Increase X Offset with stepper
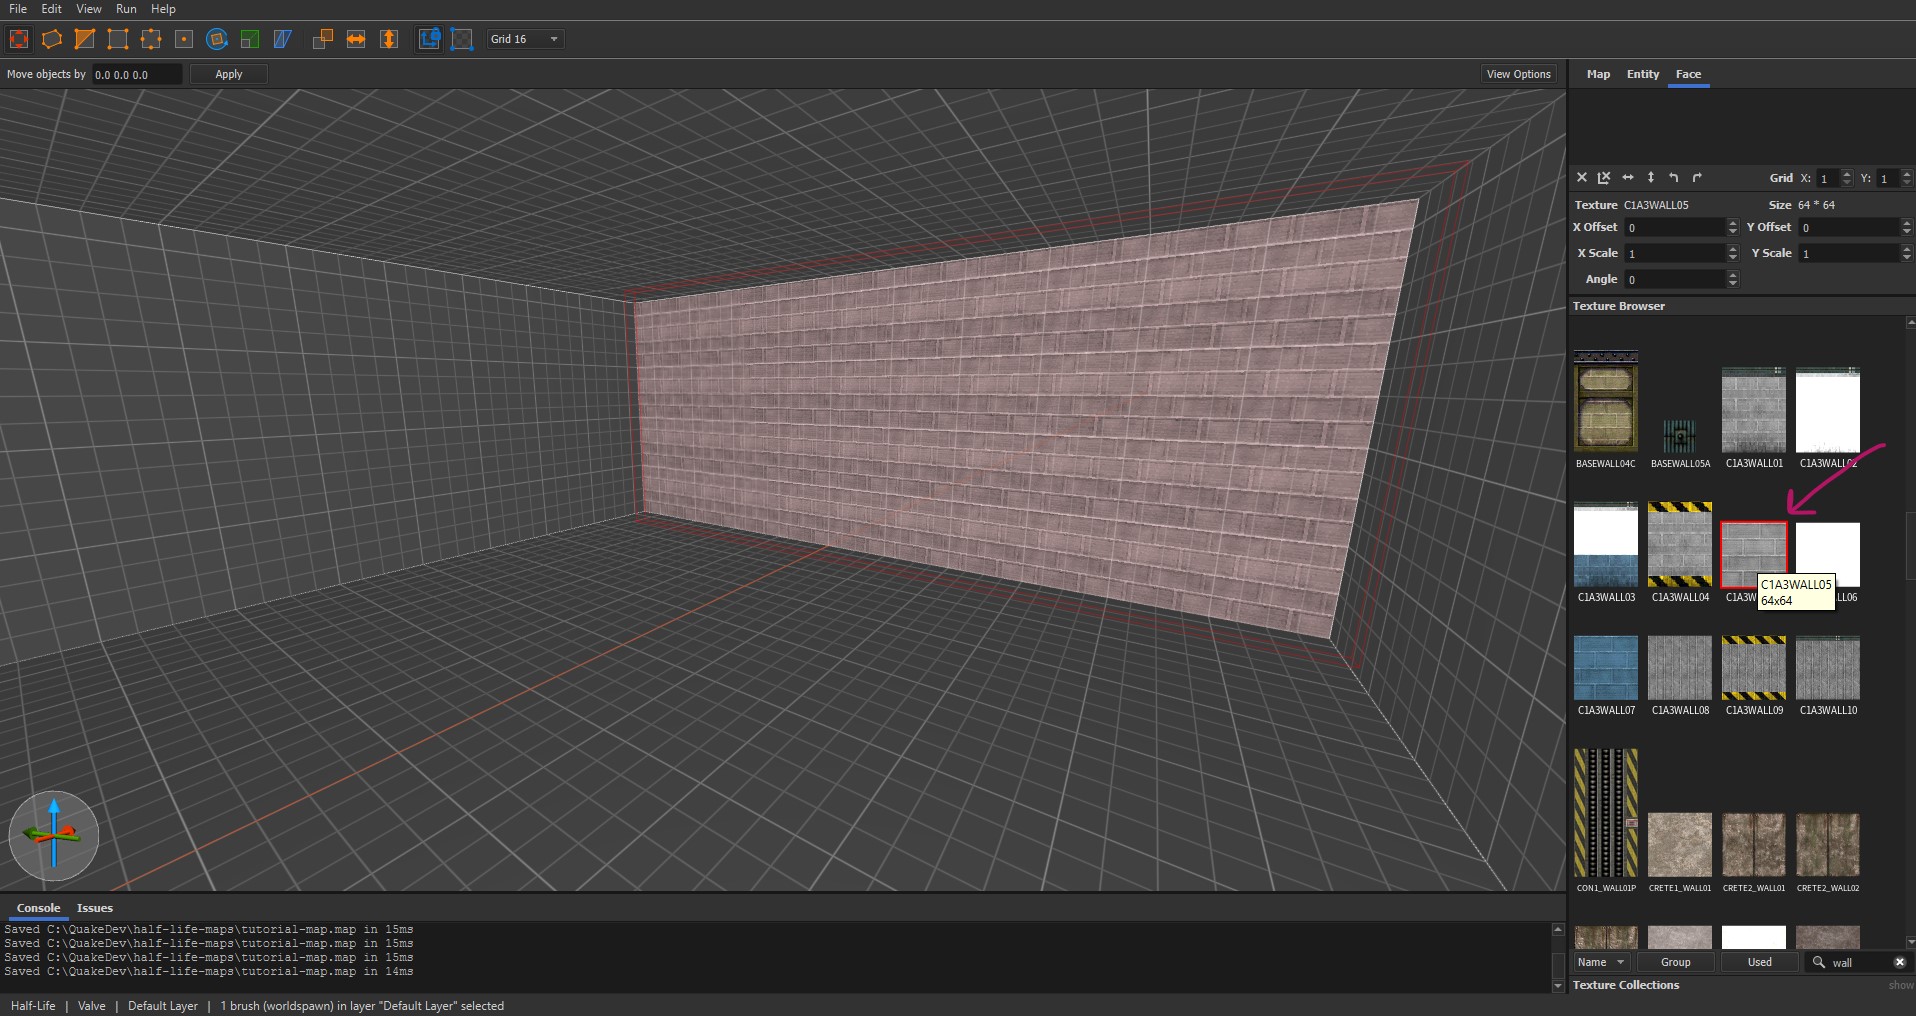The height and width of the screenshot is (1016, 1916). (1733, 223)
